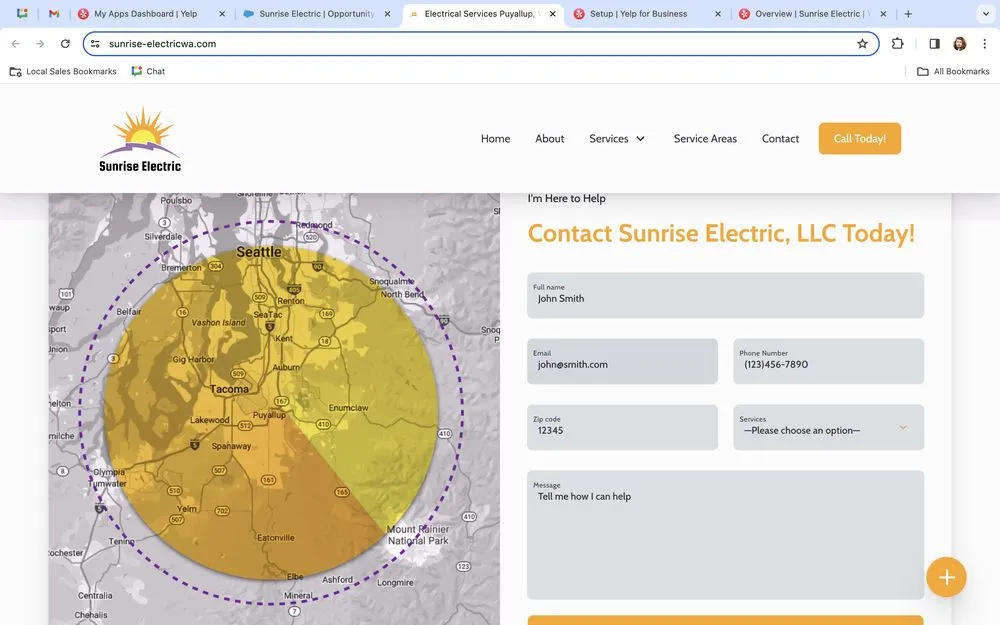
Task: Open the Local Sales Bookmarks folder
Action: (x=63, y=71)
